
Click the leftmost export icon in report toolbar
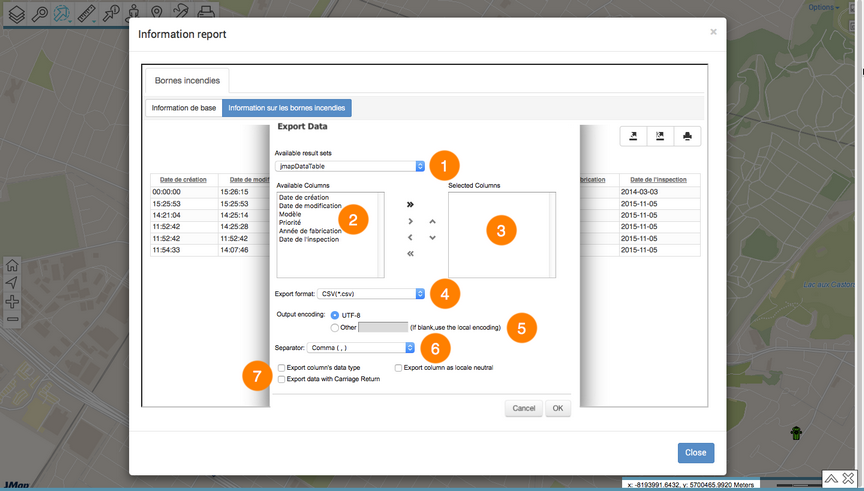633,136
